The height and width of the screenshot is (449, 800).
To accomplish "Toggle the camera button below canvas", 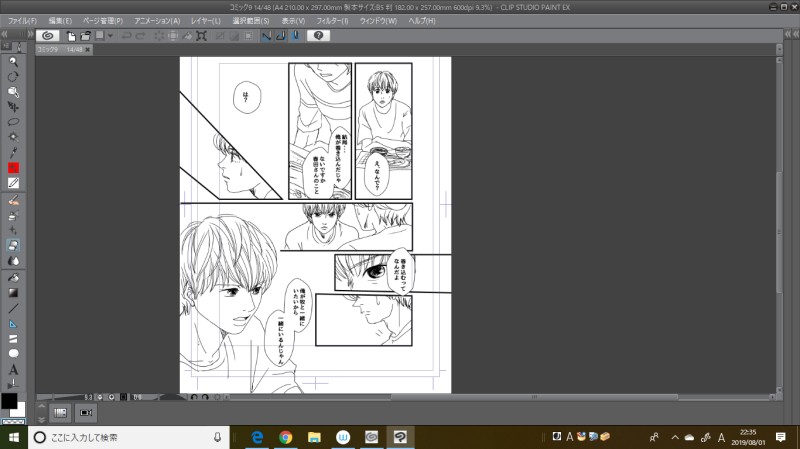I will (86, 413).
